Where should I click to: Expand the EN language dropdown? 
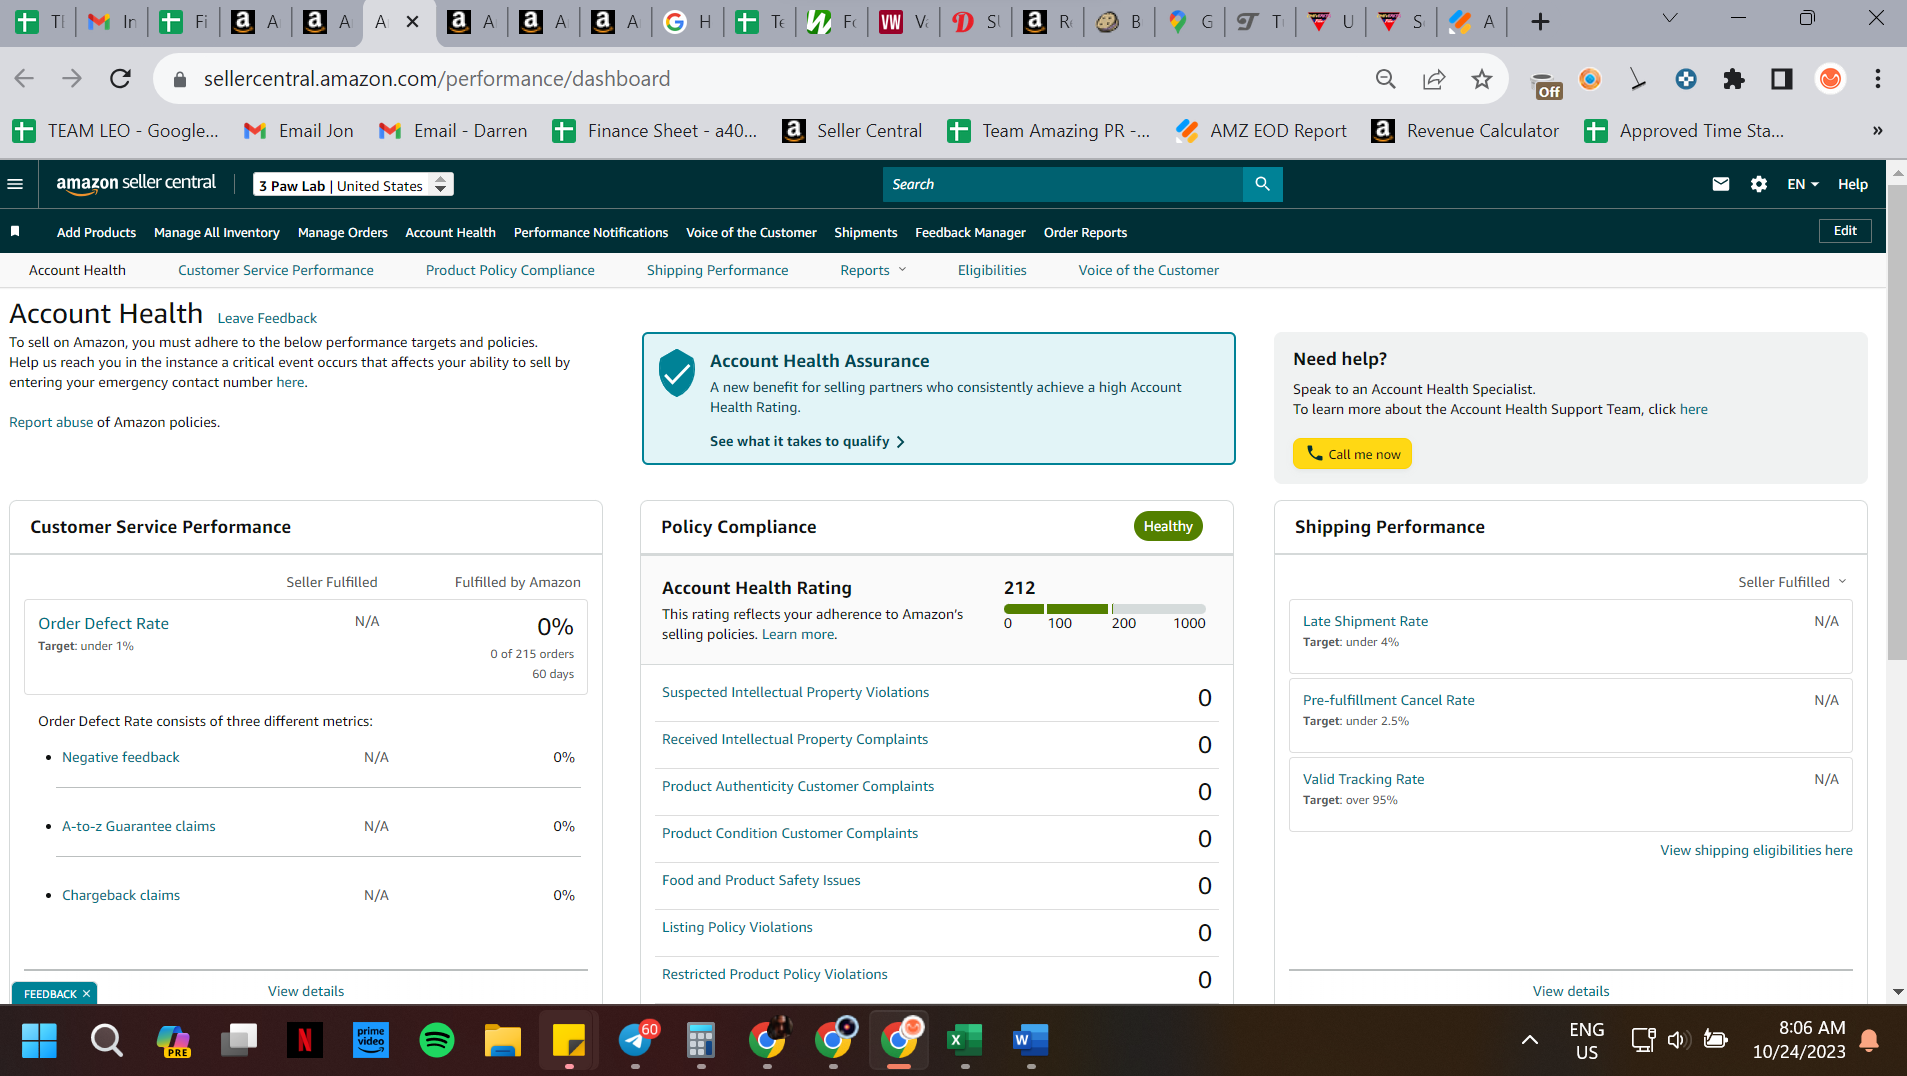(x=1803, y=184)
